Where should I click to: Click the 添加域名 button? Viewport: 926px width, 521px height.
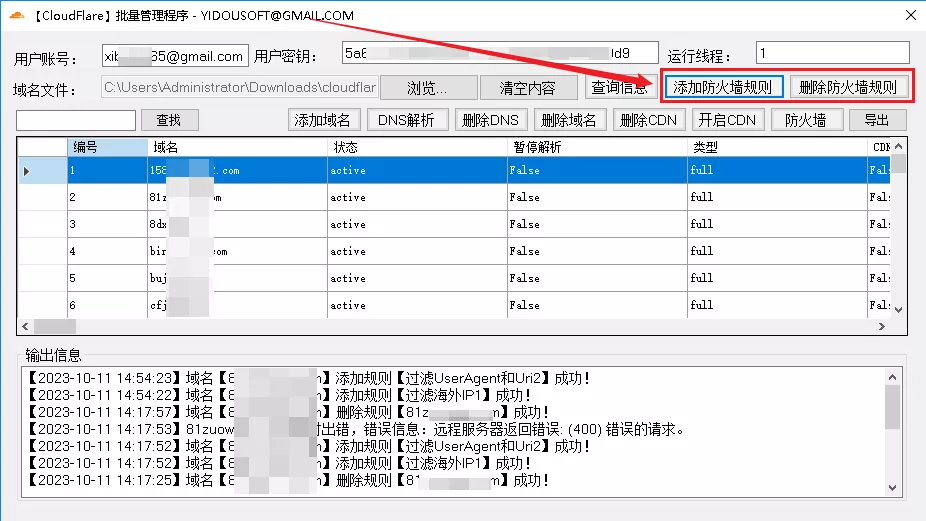tap(322, 120)
